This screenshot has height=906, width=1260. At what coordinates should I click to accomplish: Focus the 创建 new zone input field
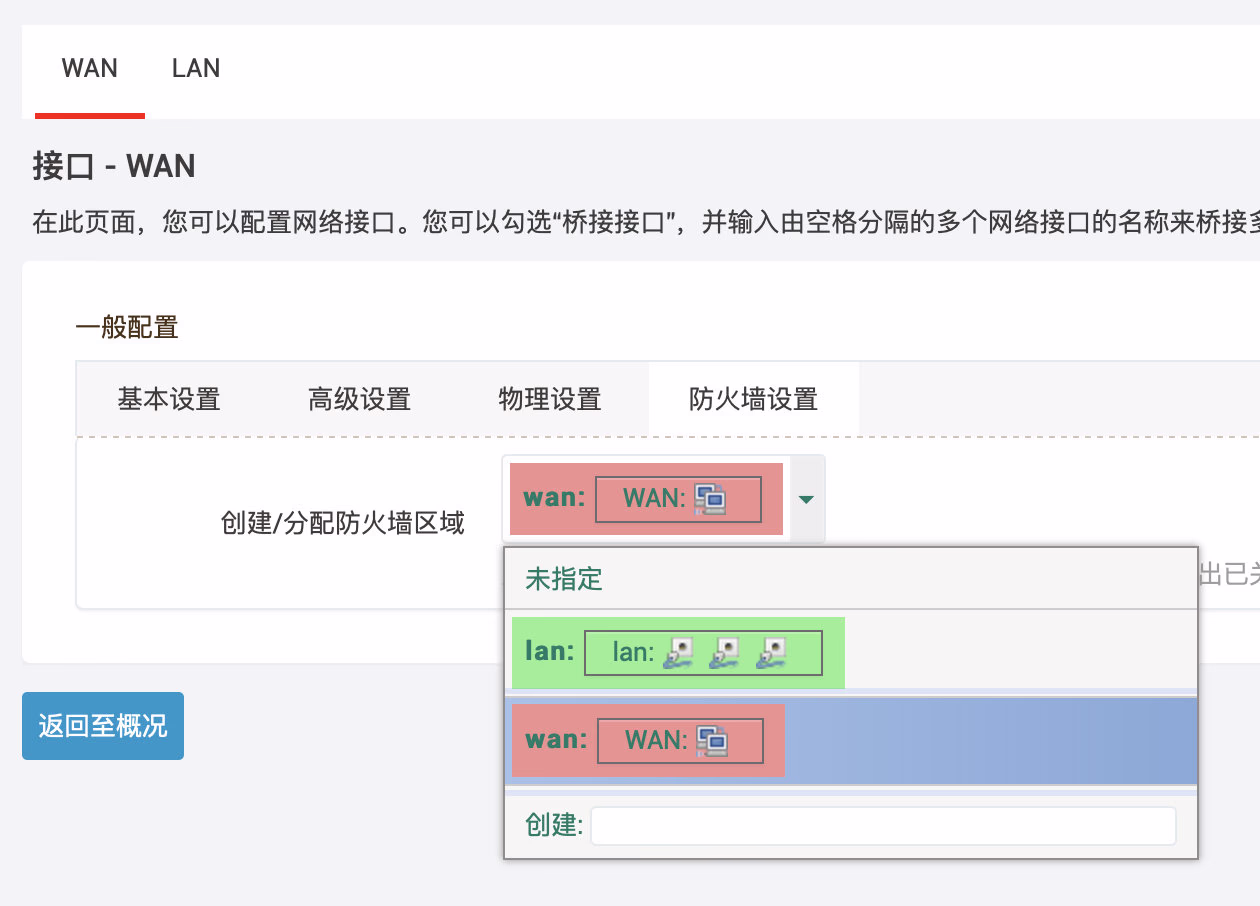(x=883, y=826)
